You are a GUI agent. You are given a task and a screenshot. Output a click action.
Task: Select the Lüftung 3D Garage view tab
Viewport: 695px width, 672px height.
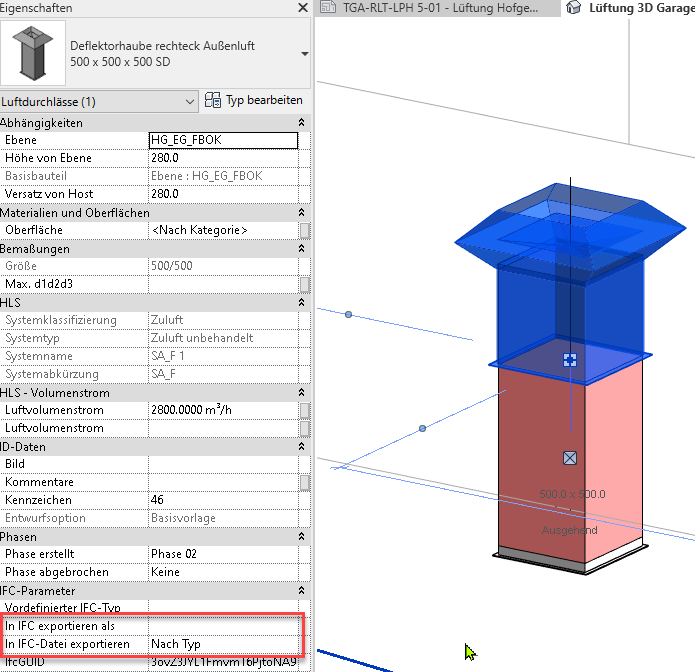click(x=630, y=8)
